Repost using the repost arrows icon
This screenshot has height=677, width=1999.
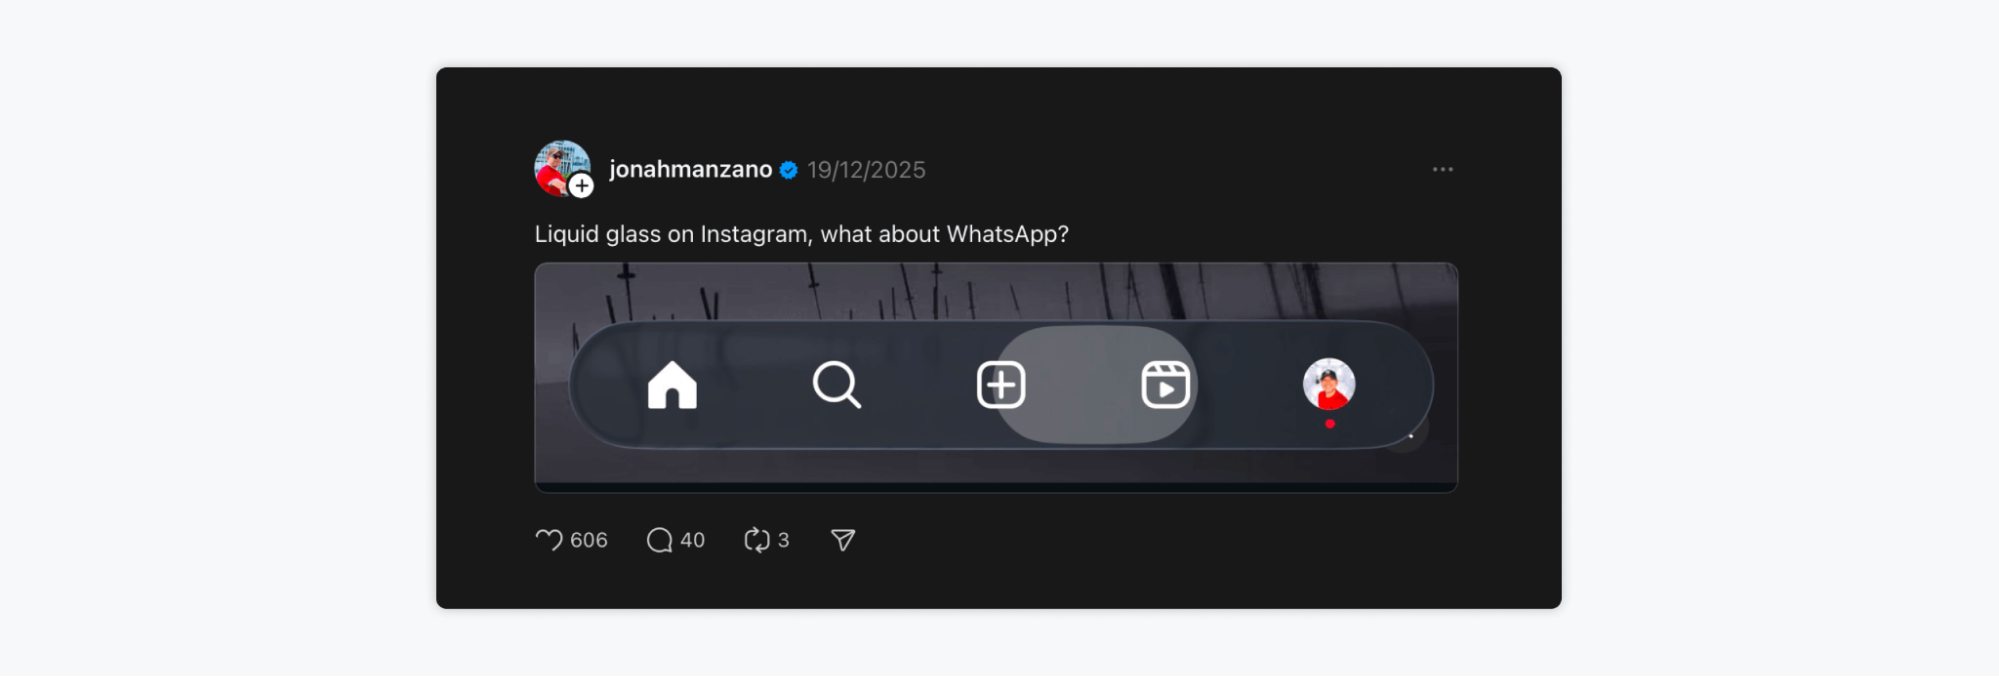click(x=757, y=539)
